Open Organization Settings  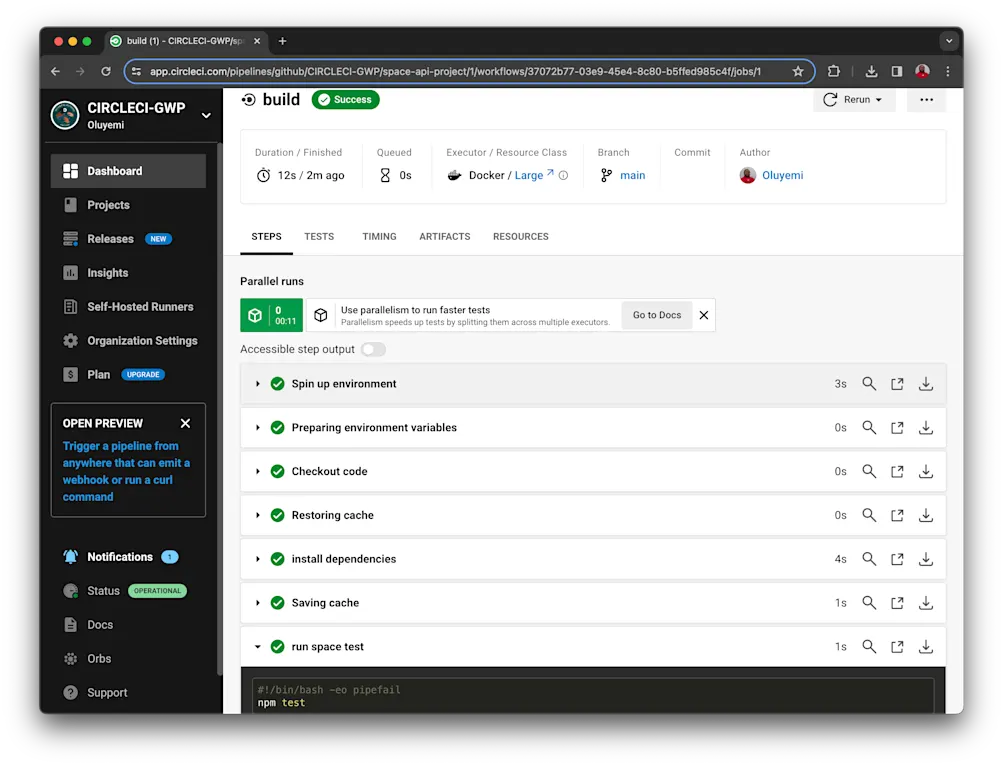[128, 340]
